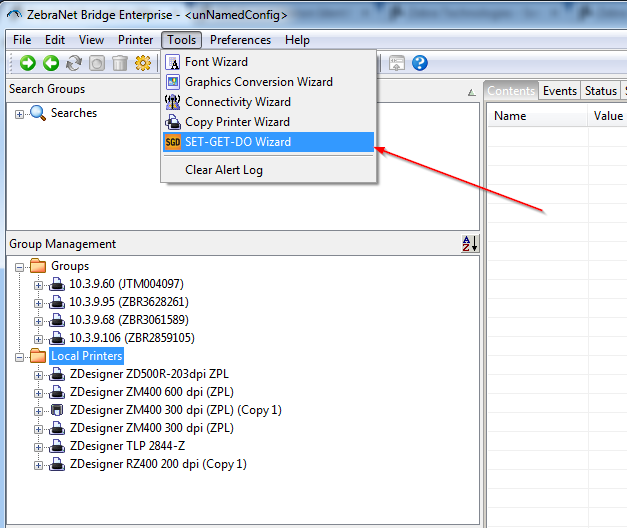Open the Preferences menu
This screenshot has height=528, width=627.
[240, 40]
